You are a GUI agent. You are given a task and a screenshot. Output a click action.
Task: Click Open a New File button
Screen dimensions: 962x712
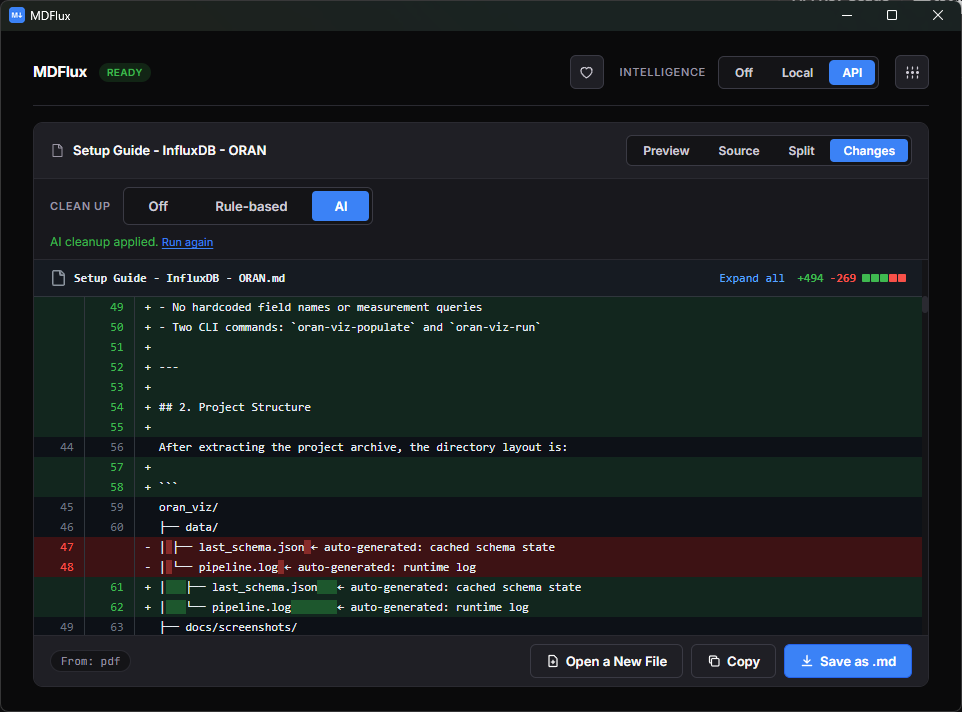606,661
